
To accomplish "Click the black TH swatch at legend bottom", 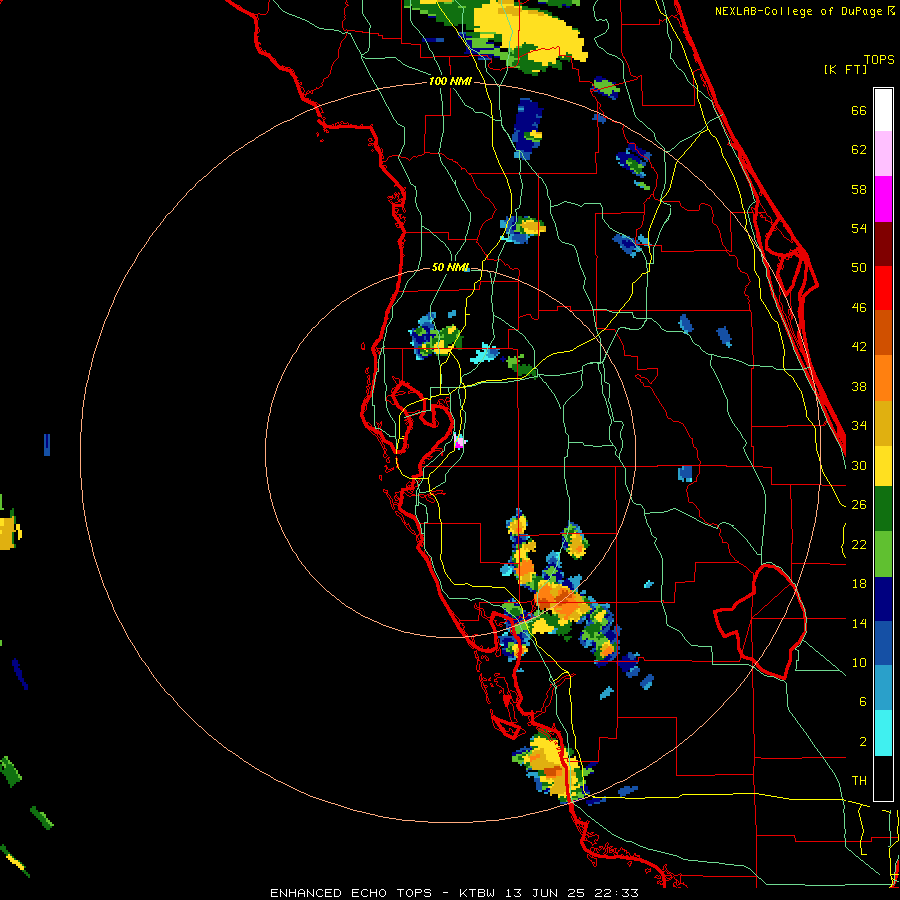I will (x=883, y=778).
